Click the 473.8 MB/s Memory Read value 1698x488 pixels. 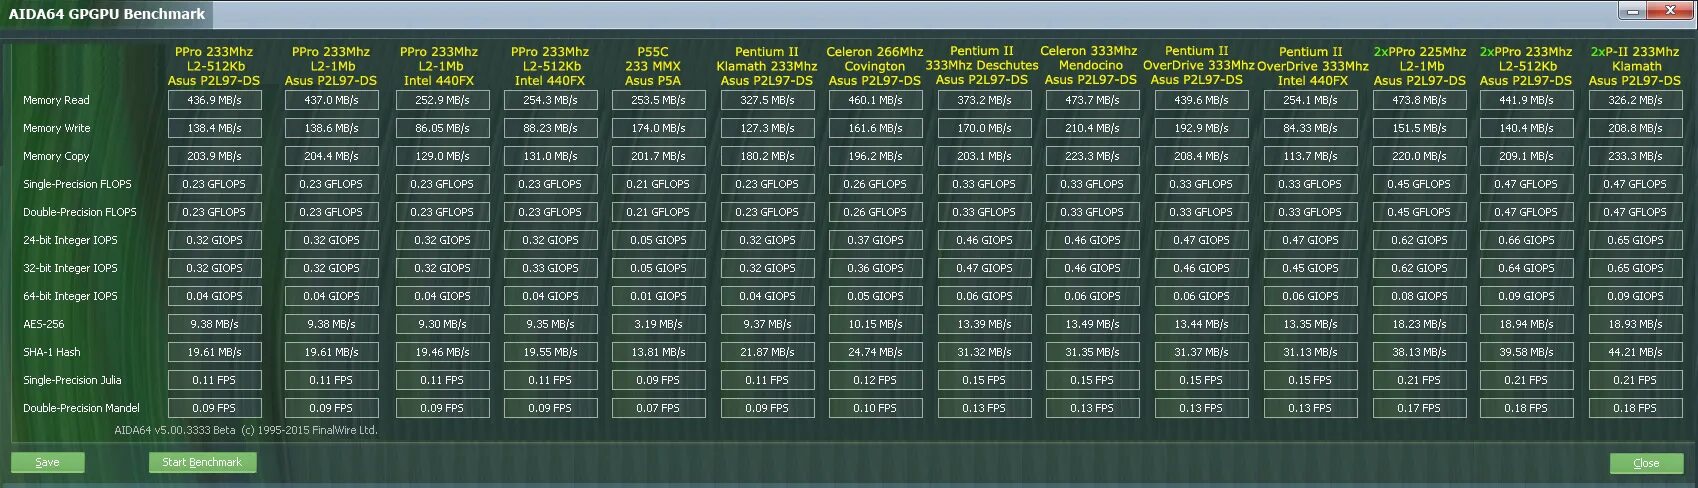point(1418,100)
